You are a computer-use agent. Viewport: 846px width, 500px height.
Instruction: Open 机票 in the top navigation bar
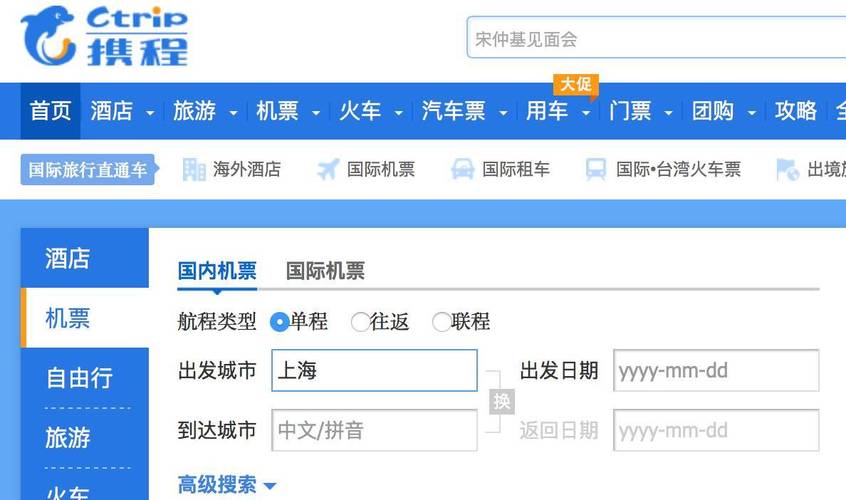[277, 111]
